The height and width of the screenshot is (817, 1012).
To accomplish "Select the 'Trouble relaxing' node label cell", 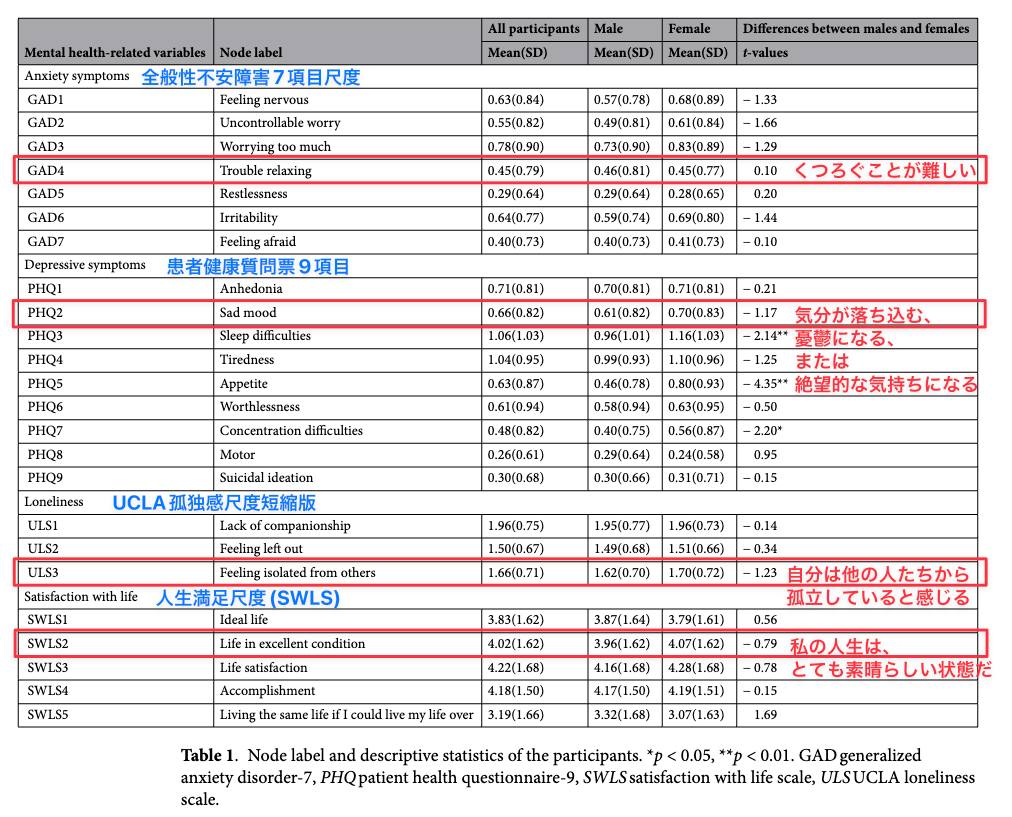I will [x=265, y=170].
